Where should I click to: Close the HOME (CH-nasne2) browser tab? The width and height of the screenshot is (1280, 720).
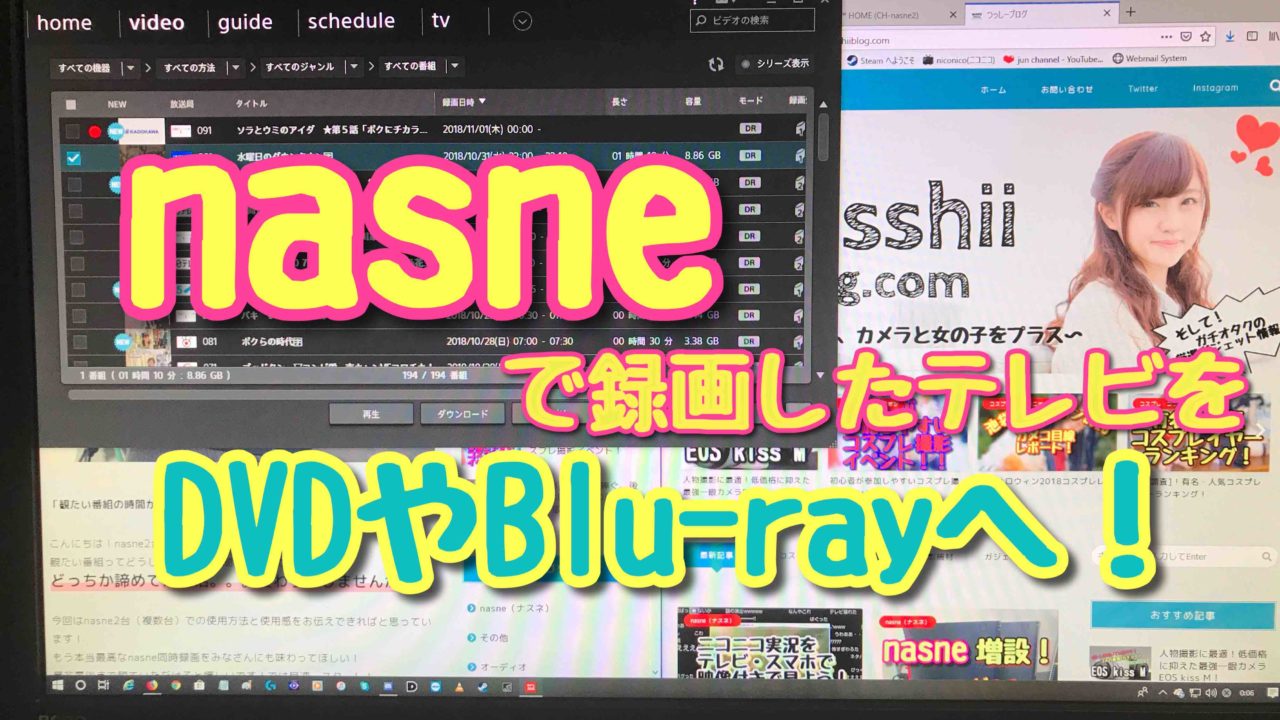click(953, 14)
